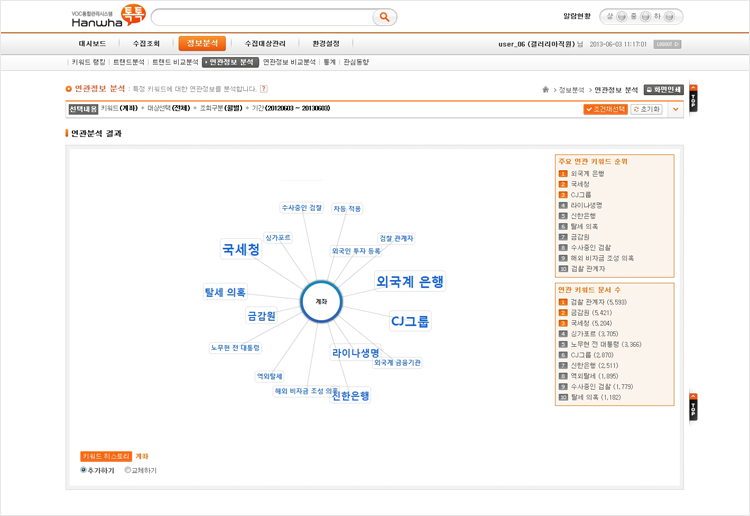The width and height of the screenshot is (750, 516).
Task: Open the 대시보드 main menu
Action: click(x=92, y=44)
